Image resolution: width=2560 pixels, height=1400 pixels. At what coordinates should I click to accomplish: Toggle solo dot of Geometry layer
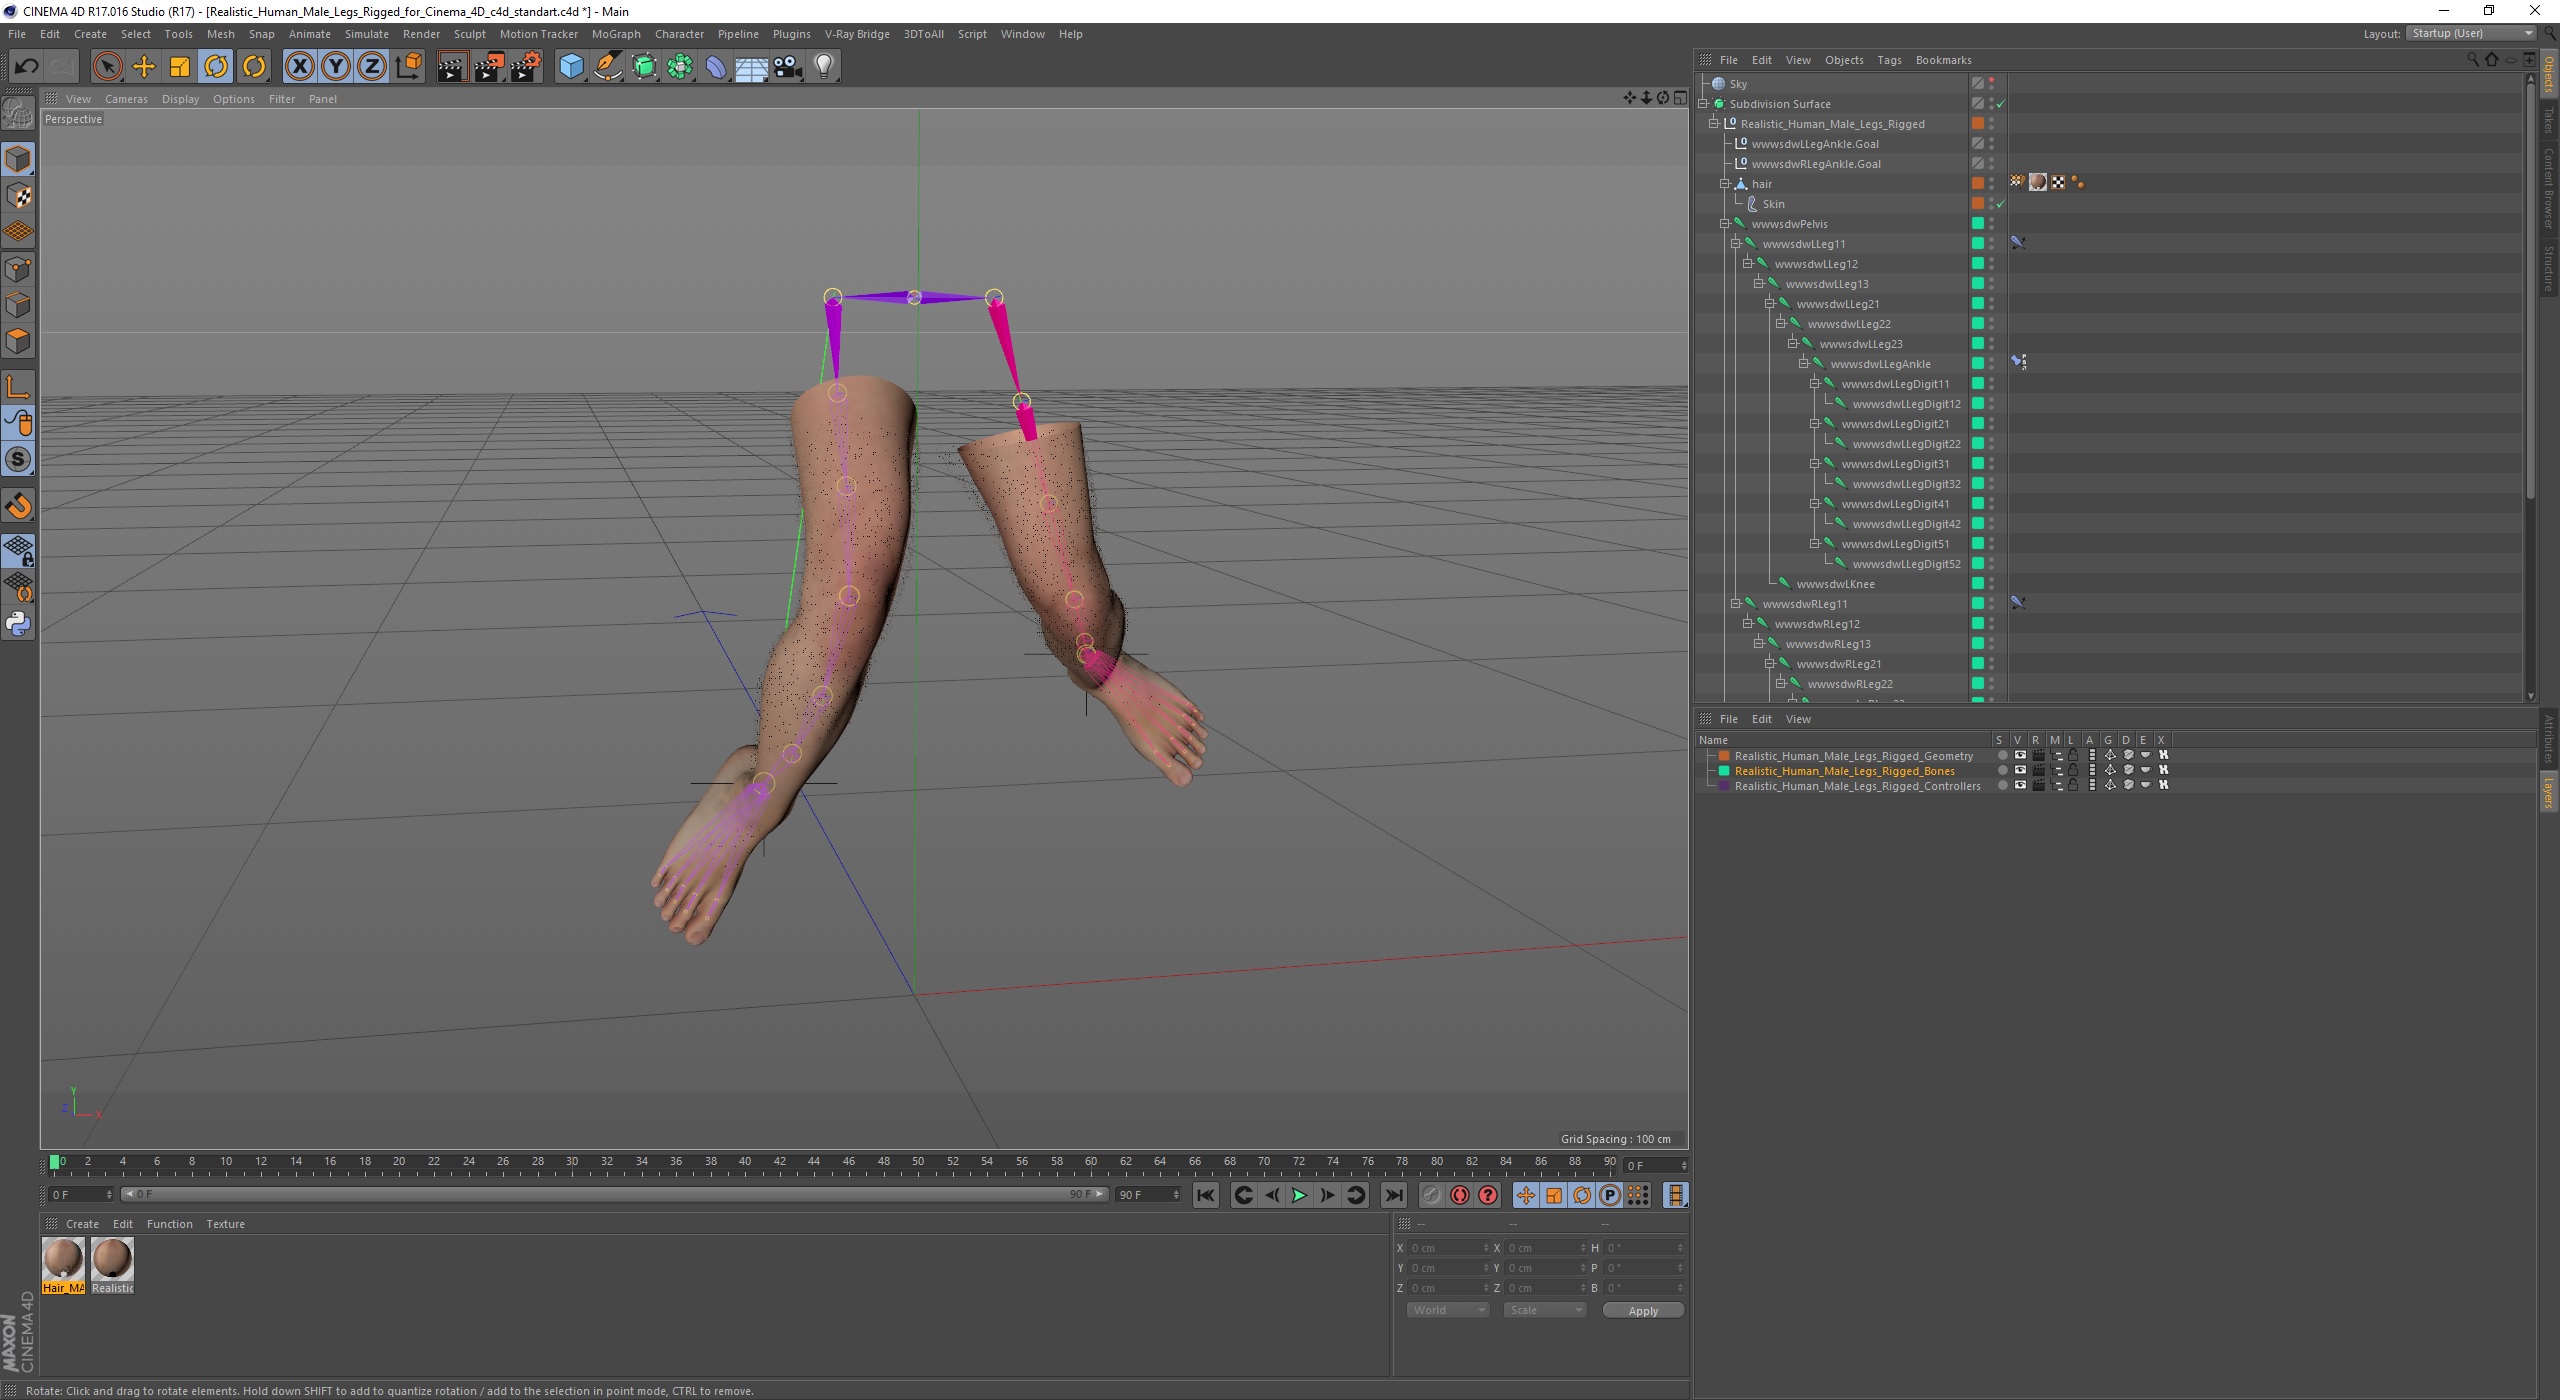click(x=2002, y=756)
